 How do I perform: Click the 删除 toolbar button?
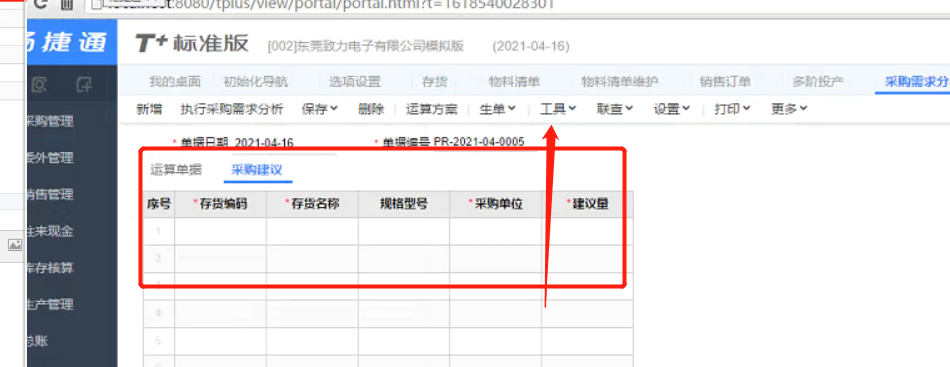click(x=371, y=109)
